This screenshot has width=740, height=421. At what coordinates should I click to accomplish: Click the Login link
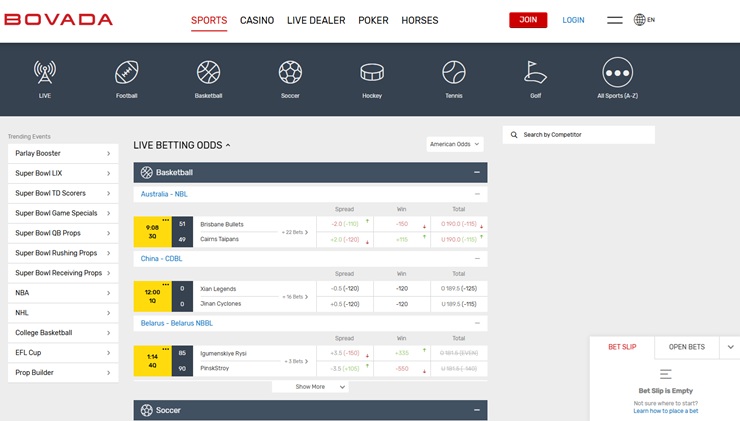[x=573, y=20]
